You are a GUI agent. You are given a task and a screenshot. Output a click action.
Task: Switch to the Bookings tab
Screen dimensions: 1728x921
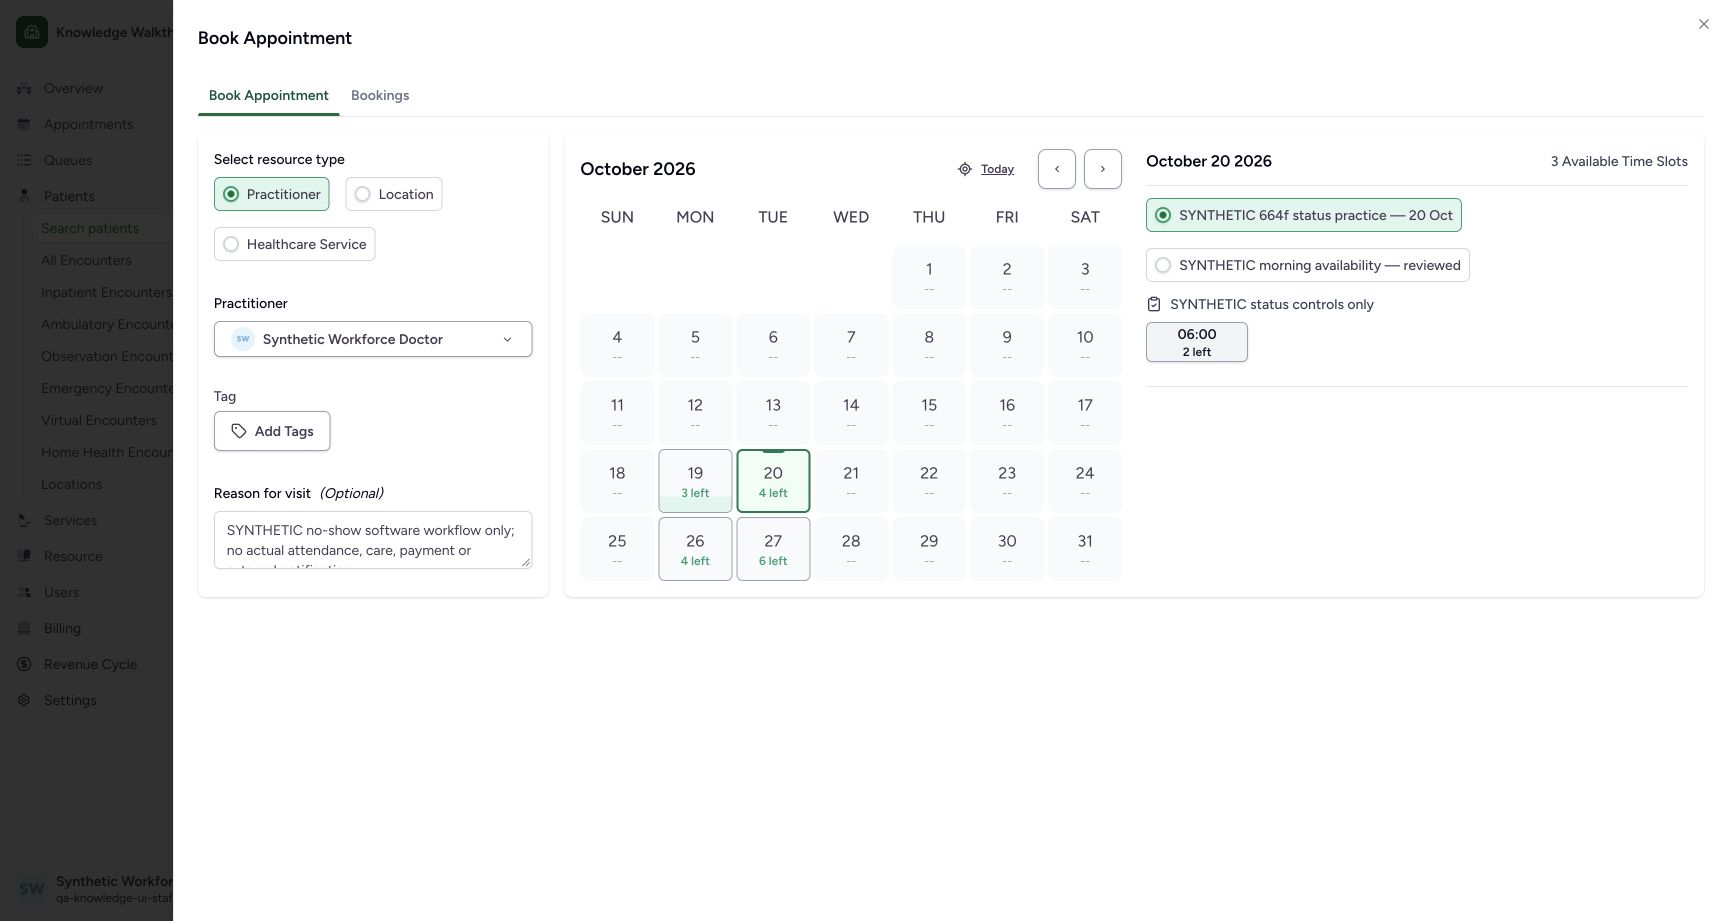(380, 95)
